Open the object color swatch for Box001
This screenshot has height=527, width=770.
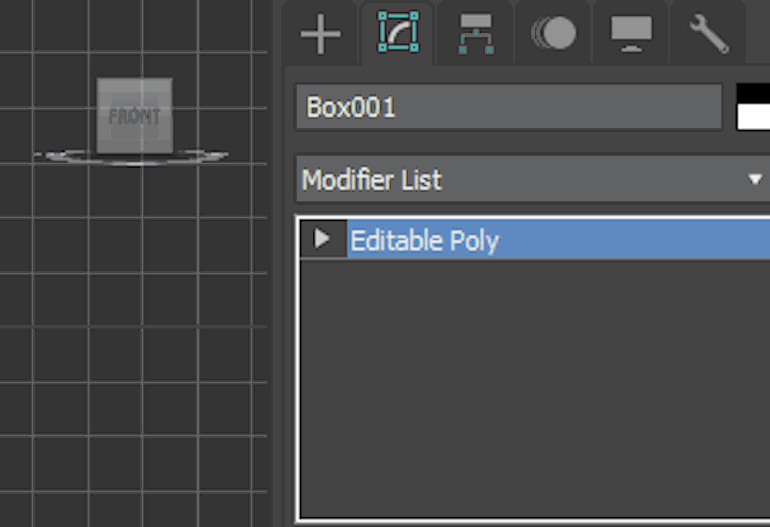[x=753, y=107]
